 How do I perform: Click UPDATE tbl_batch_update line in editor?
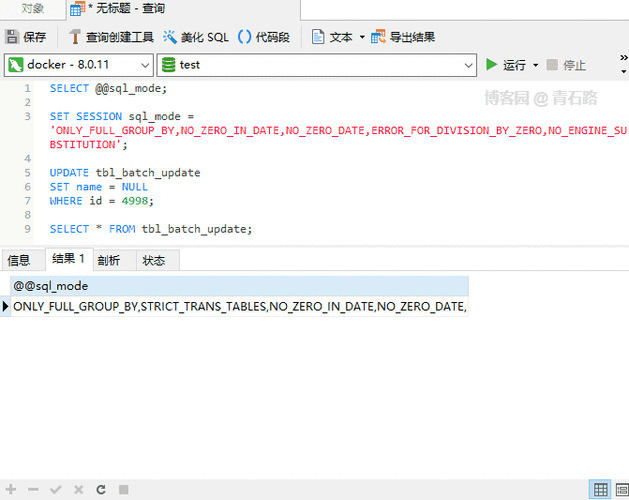click(125, 173)
